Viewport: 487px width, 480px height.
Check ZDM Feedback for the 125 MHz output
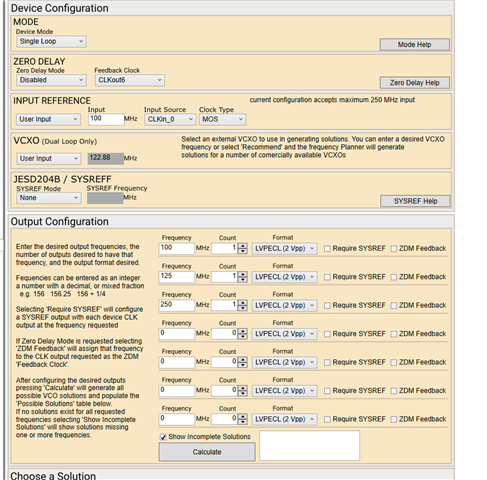394,277
